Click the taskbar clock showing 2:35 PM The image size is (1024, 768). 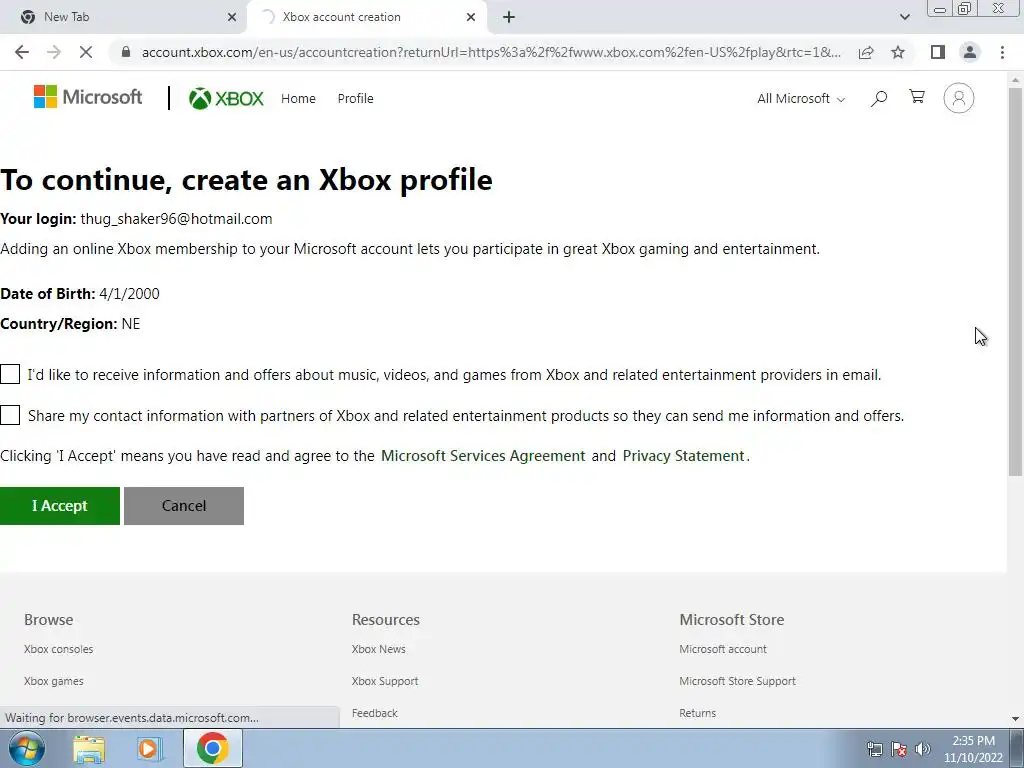(973, 749)
